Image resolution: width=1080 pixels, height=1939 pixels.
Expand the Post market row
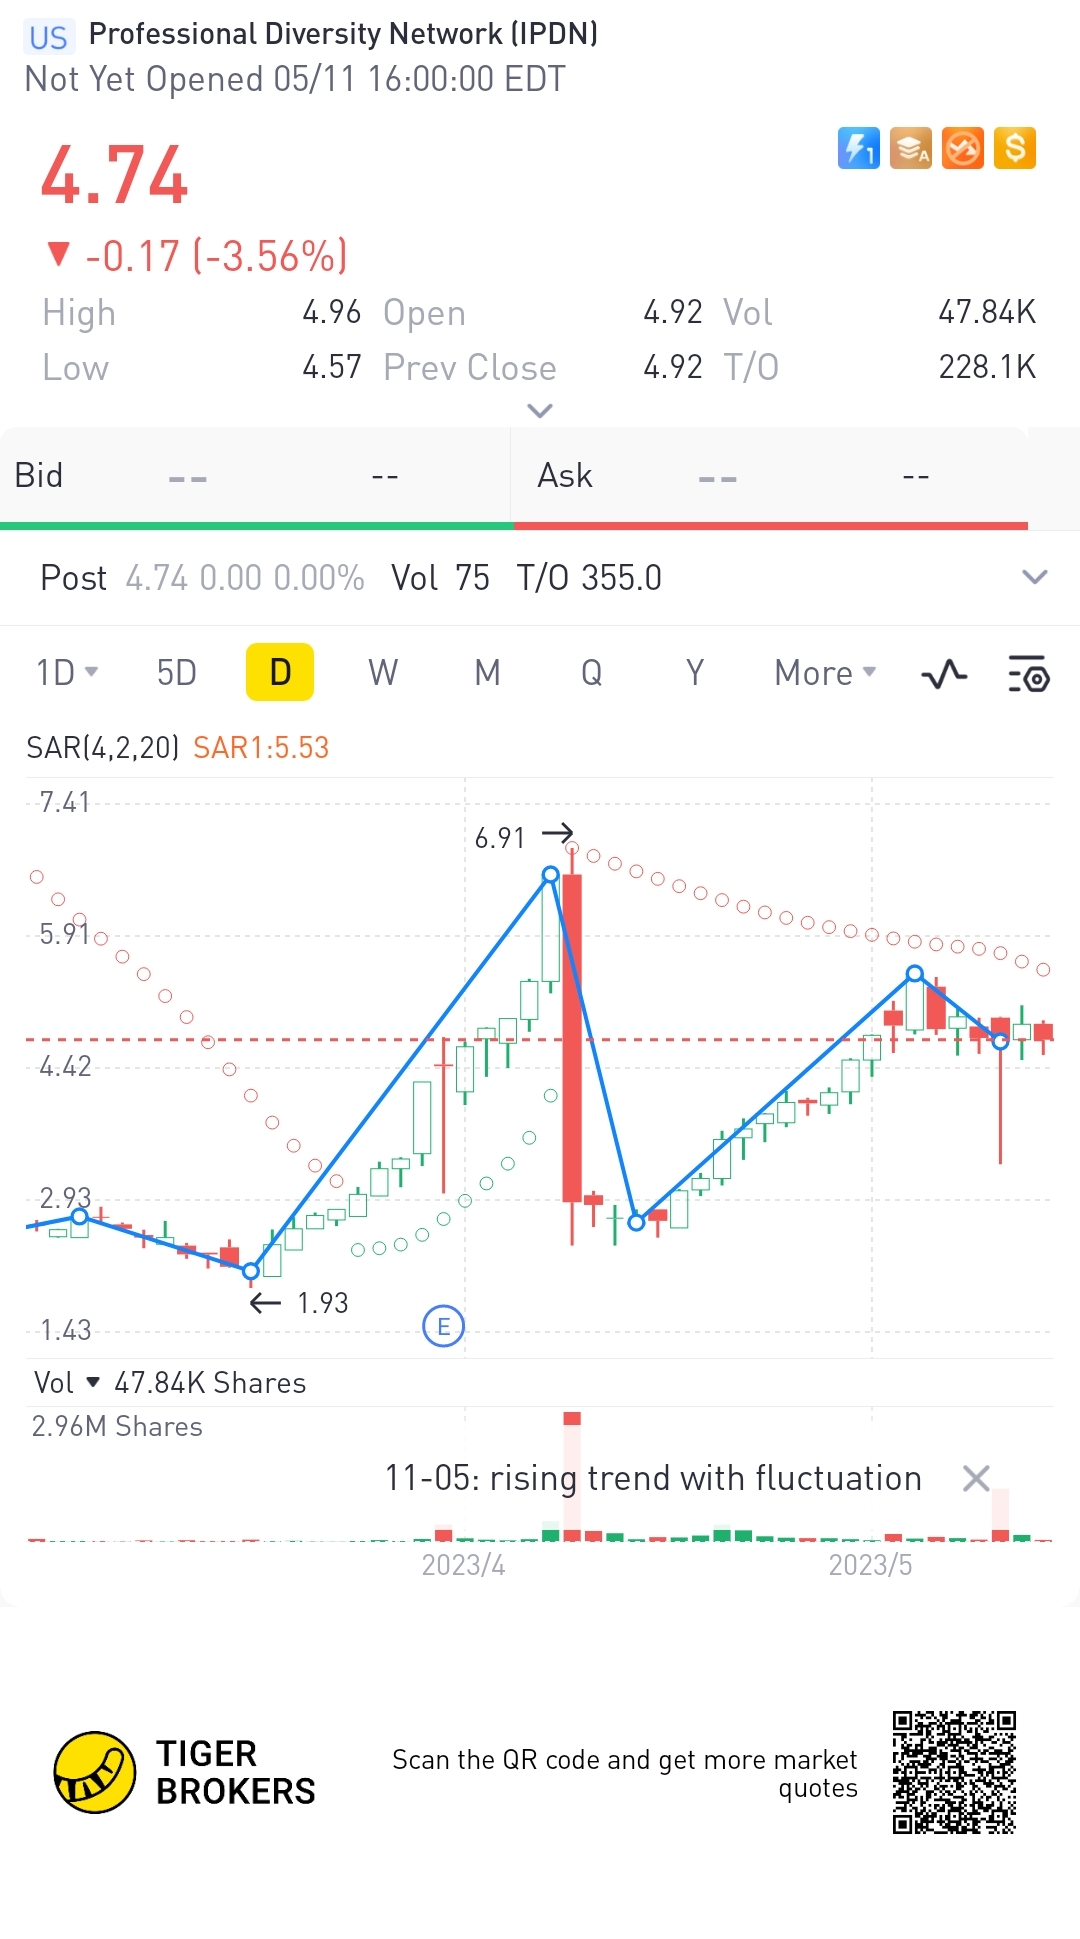tap(1034, 577)
